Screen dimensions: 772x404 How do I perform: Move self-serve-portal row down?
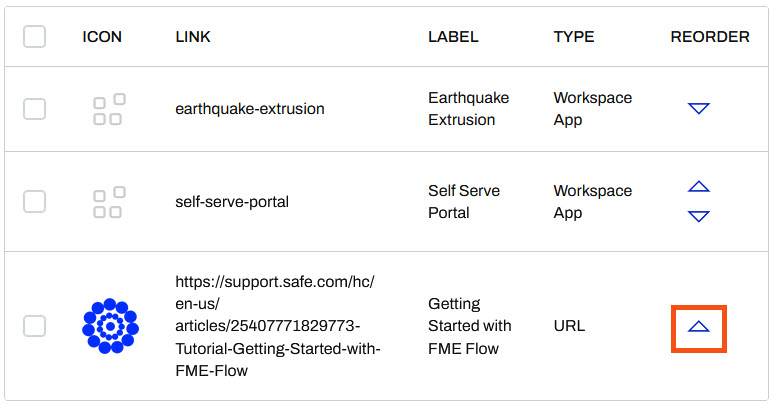699,216
